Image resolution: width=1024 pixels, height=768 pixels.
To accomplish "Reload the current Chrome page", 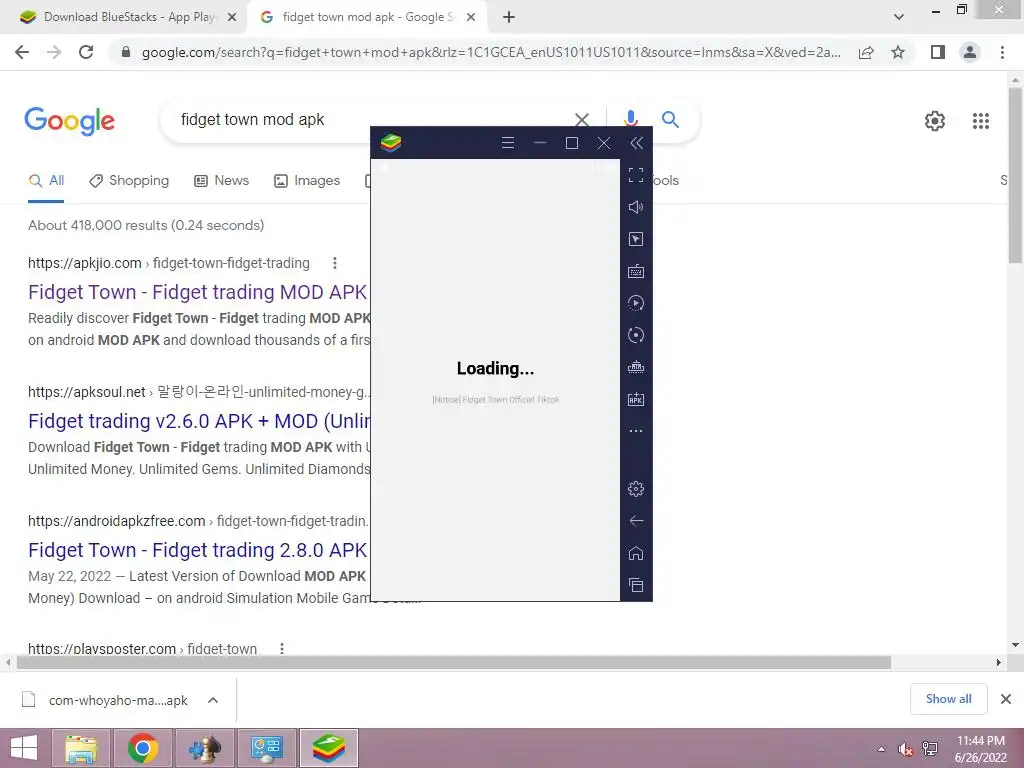I will coord(86,52).
